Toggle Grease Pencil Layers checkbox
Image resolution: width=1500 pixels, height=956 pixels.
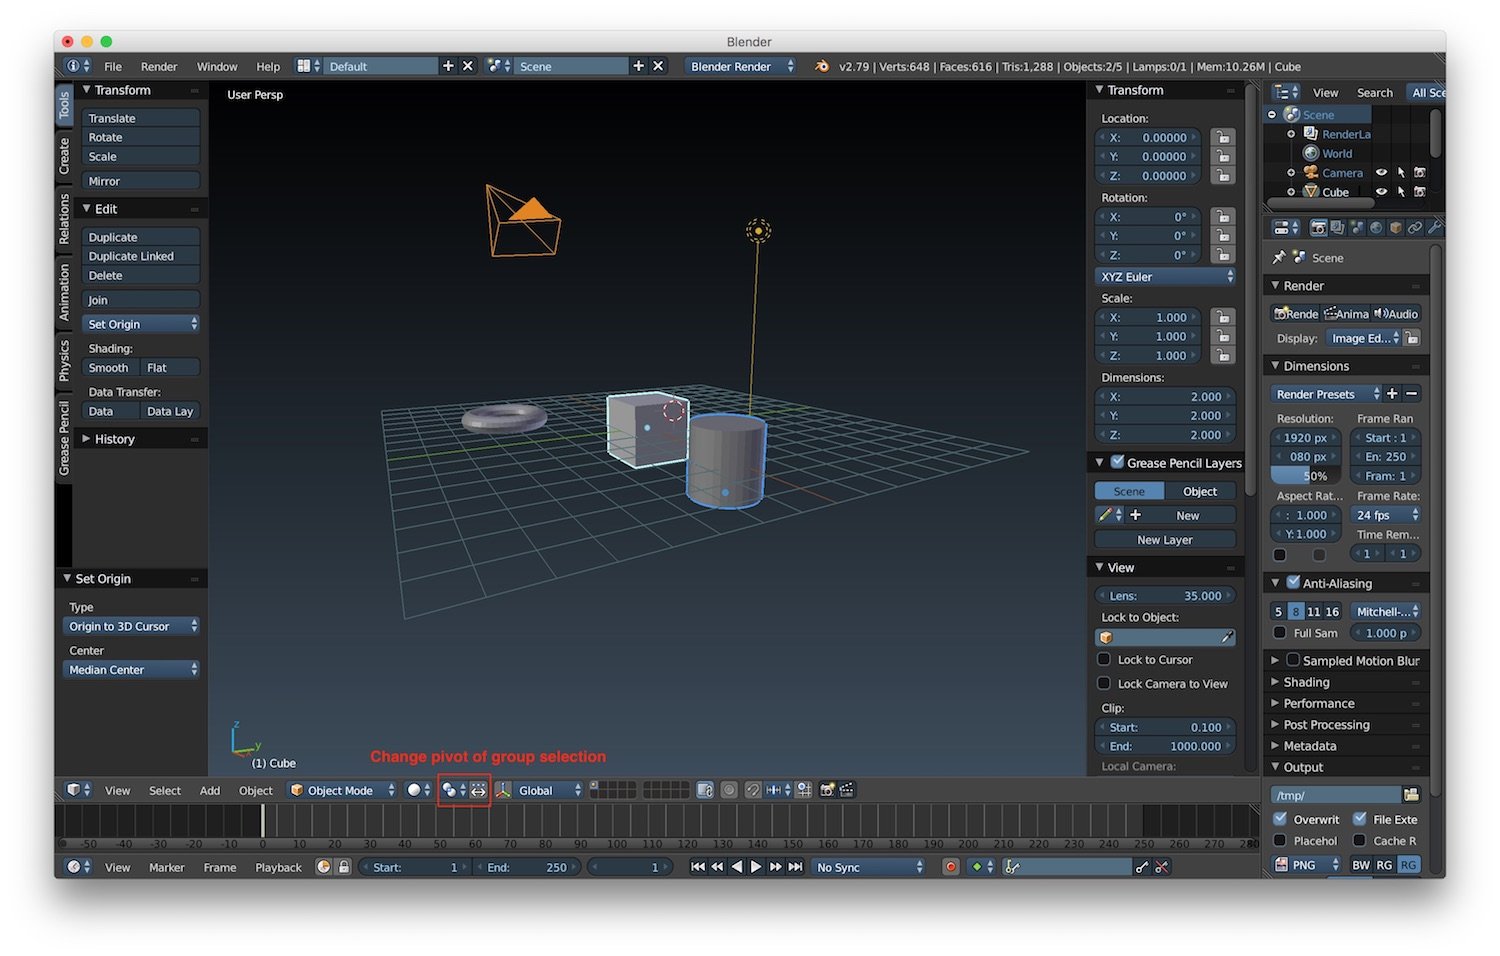tap(1117, 462)
